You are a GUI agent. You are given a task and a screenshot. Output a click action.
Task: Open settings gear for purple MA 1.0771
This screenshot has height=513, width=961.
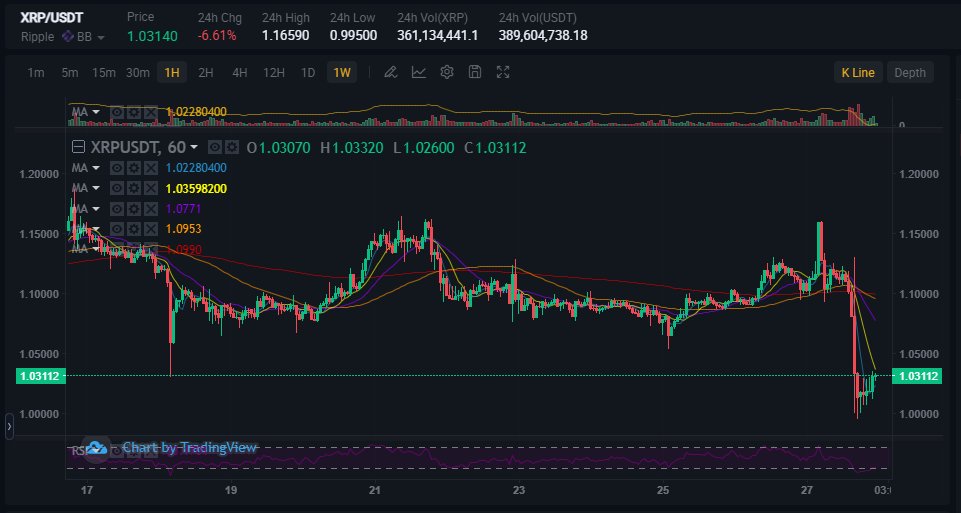[134, 208]
